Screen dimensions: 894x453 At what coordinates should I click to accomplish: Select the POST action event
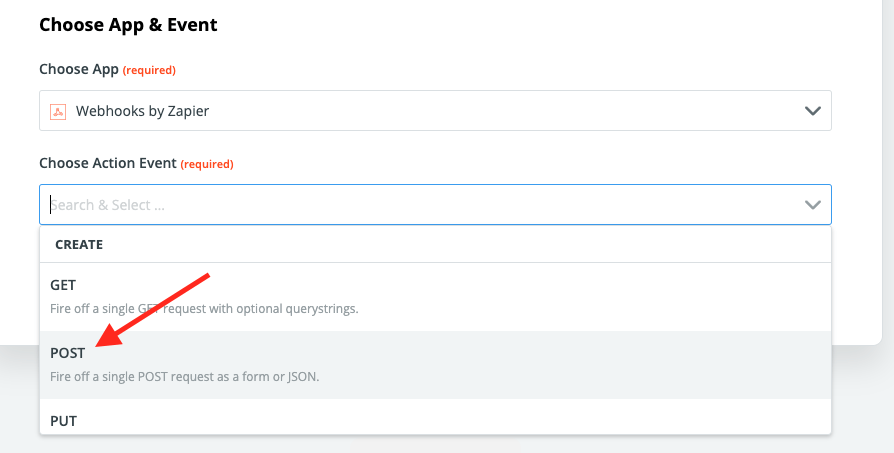(x=435, y=365)
